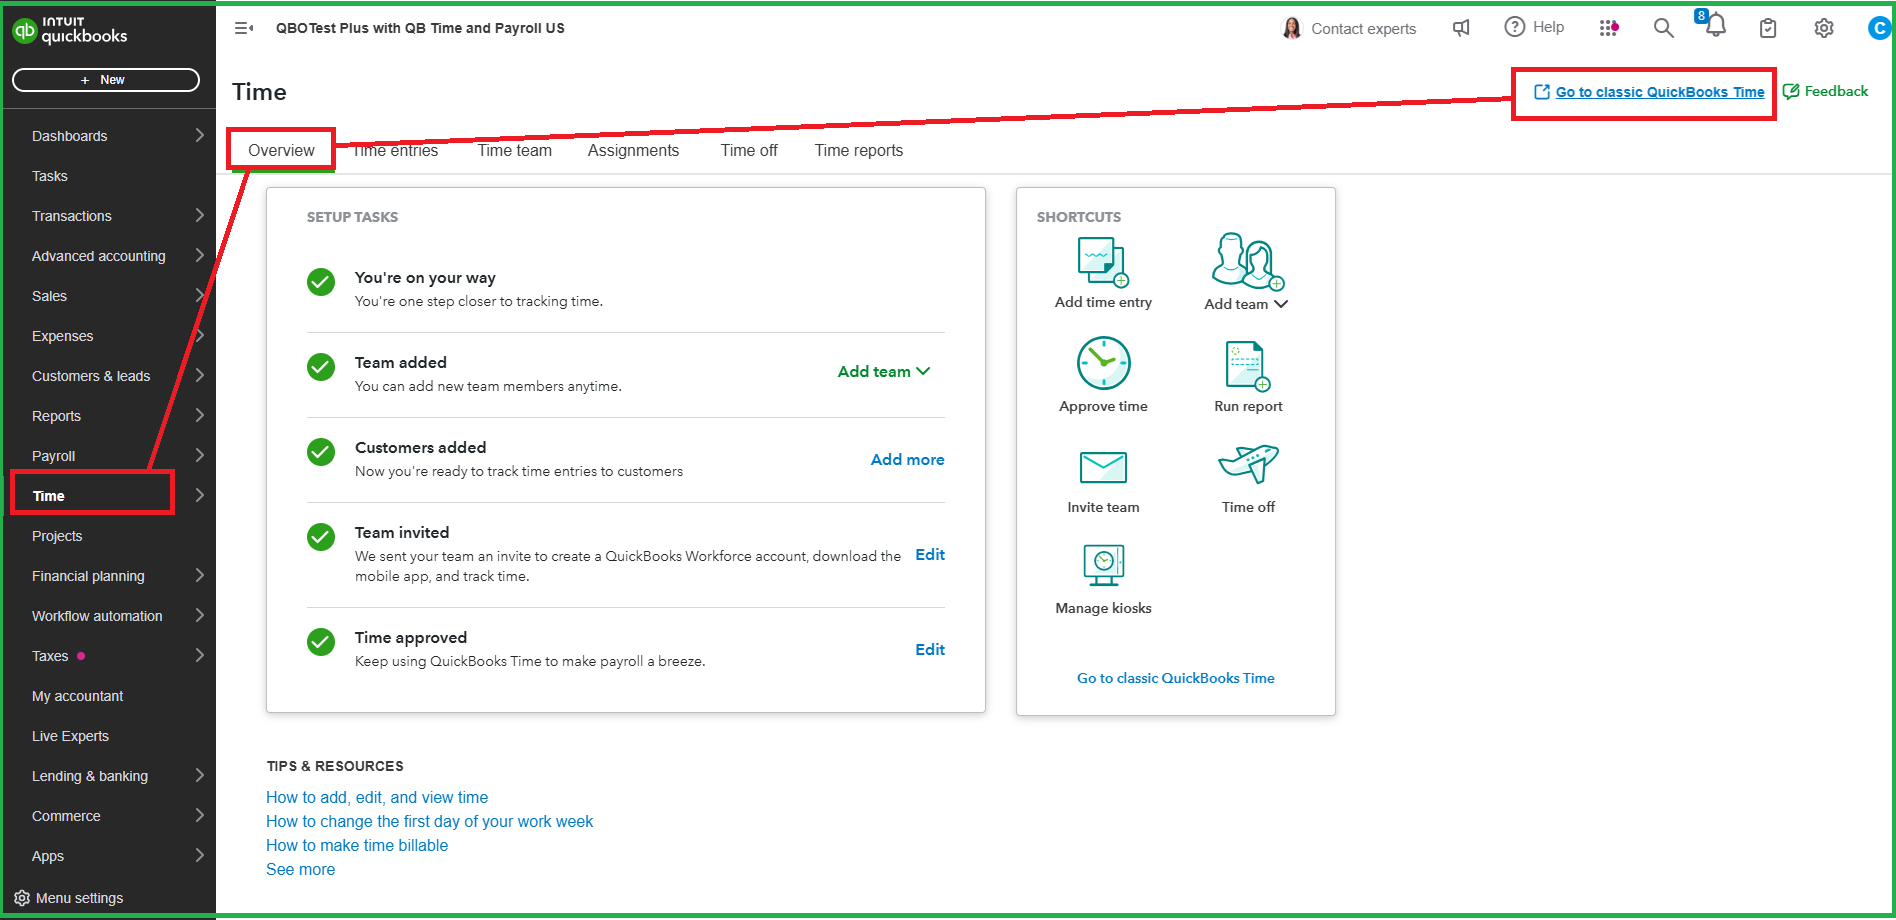Expand the Dashboards sidebar chevron

[x=199, y=135]
